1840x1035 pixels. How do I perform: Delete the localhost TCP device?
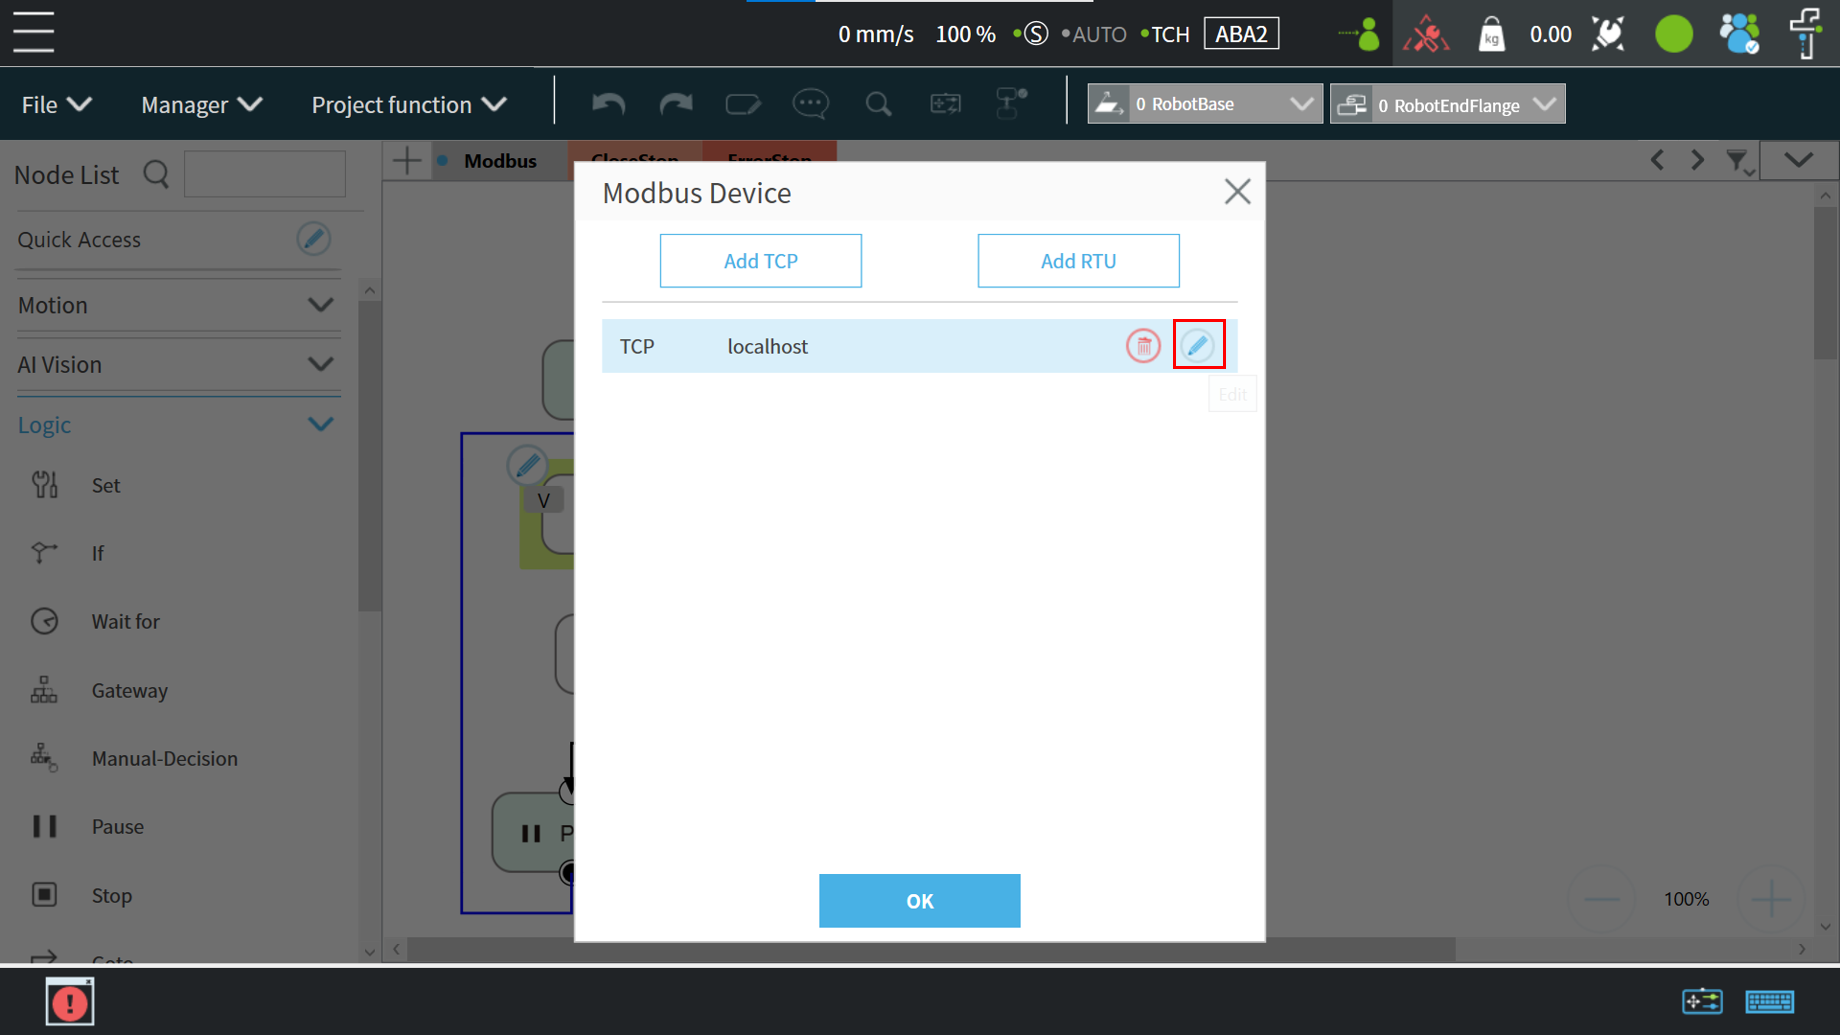[x=1143, y=346]
